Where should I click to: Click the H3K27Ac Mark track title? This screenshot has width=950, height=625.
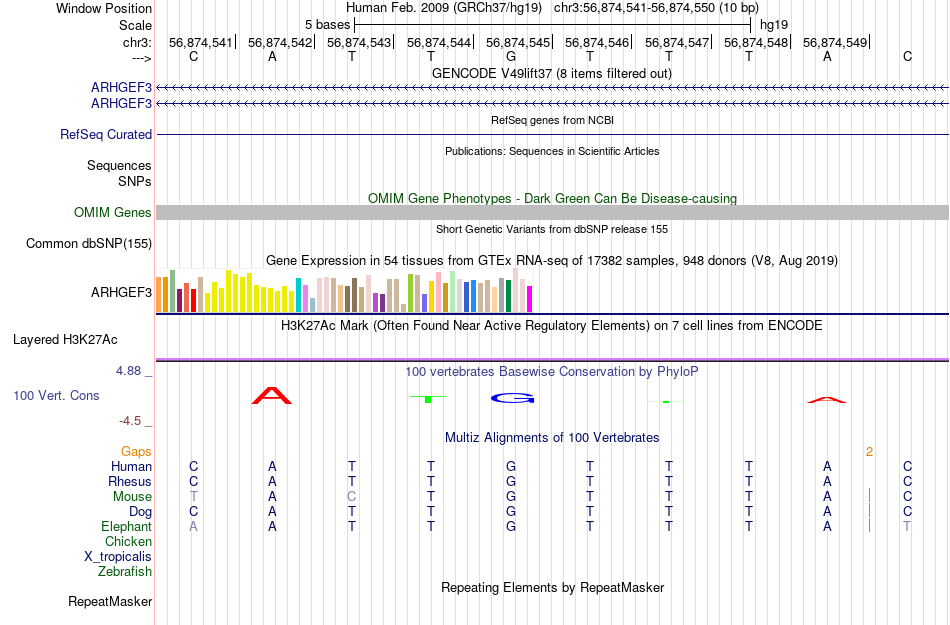(x=552, y=325)
